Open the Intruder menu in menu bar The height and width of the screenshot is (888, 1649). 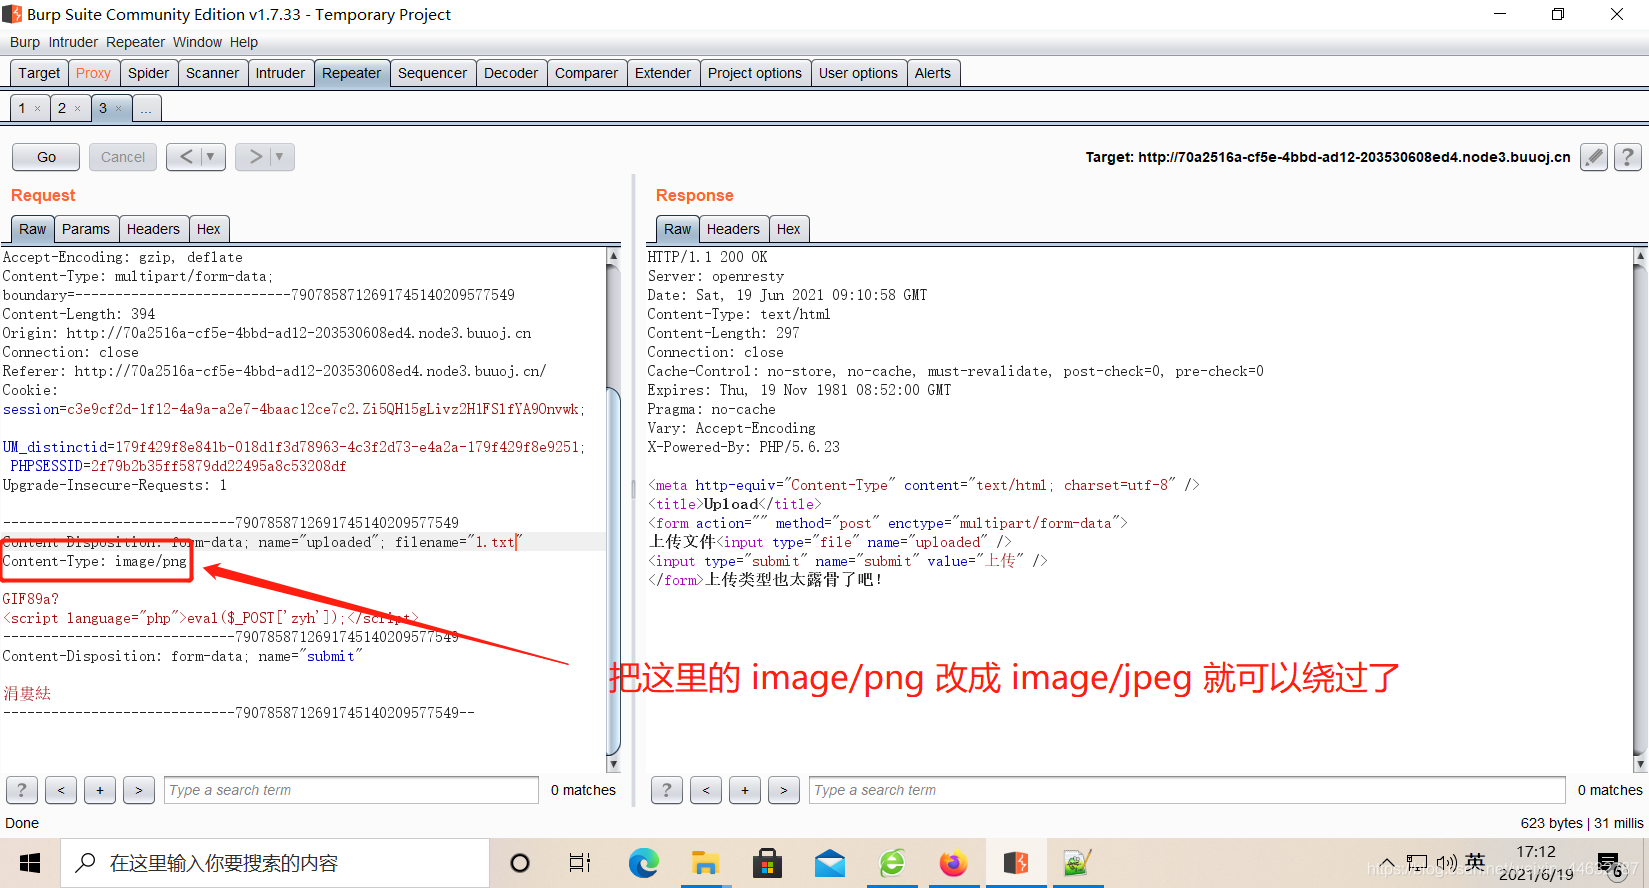pyautogui.click(x=73, y=42)
